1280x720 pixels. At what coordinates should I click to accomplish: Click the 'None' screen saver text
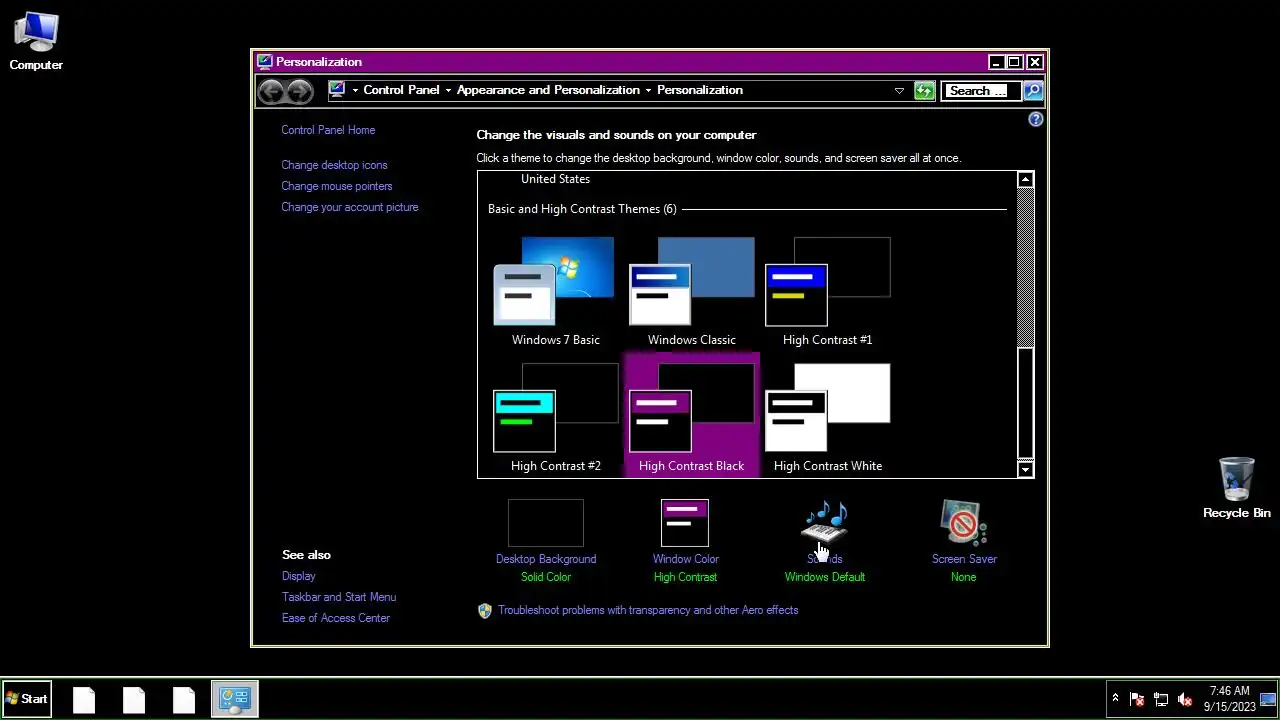point(963,577)
